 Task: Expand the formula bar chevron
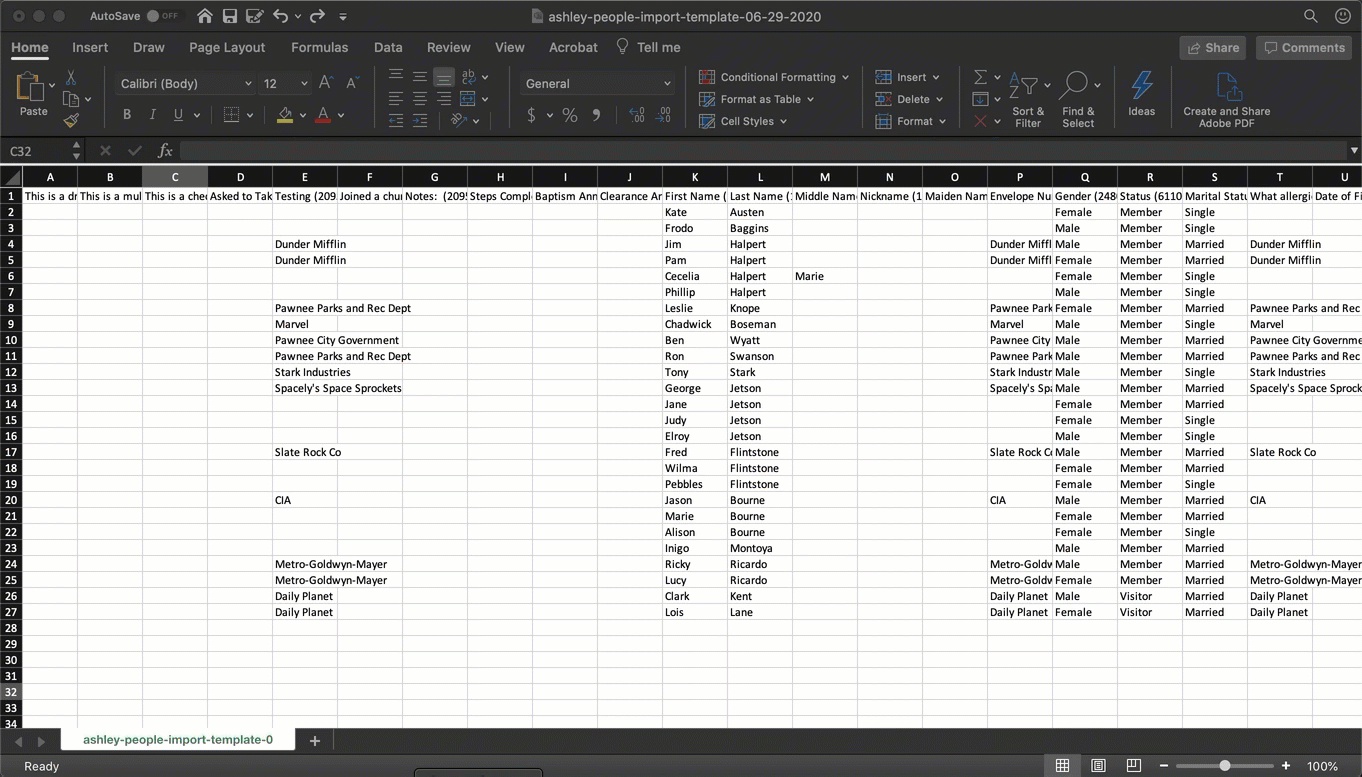[x=1354, y=151]
